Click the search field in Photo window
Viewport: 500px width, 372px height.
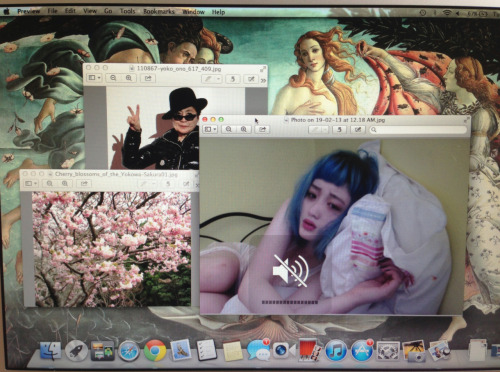tap(418, 130)
